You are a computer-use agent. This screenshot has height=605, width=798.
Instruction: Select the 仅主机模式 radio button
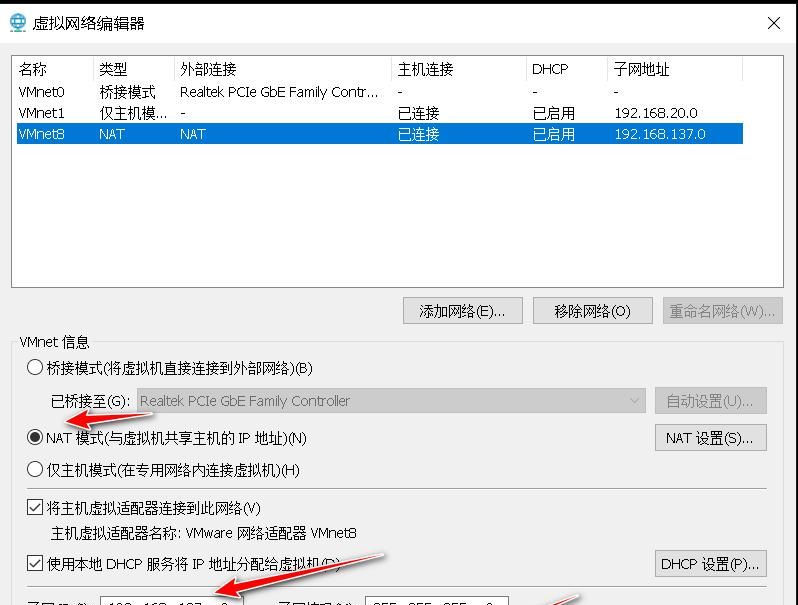35,469
